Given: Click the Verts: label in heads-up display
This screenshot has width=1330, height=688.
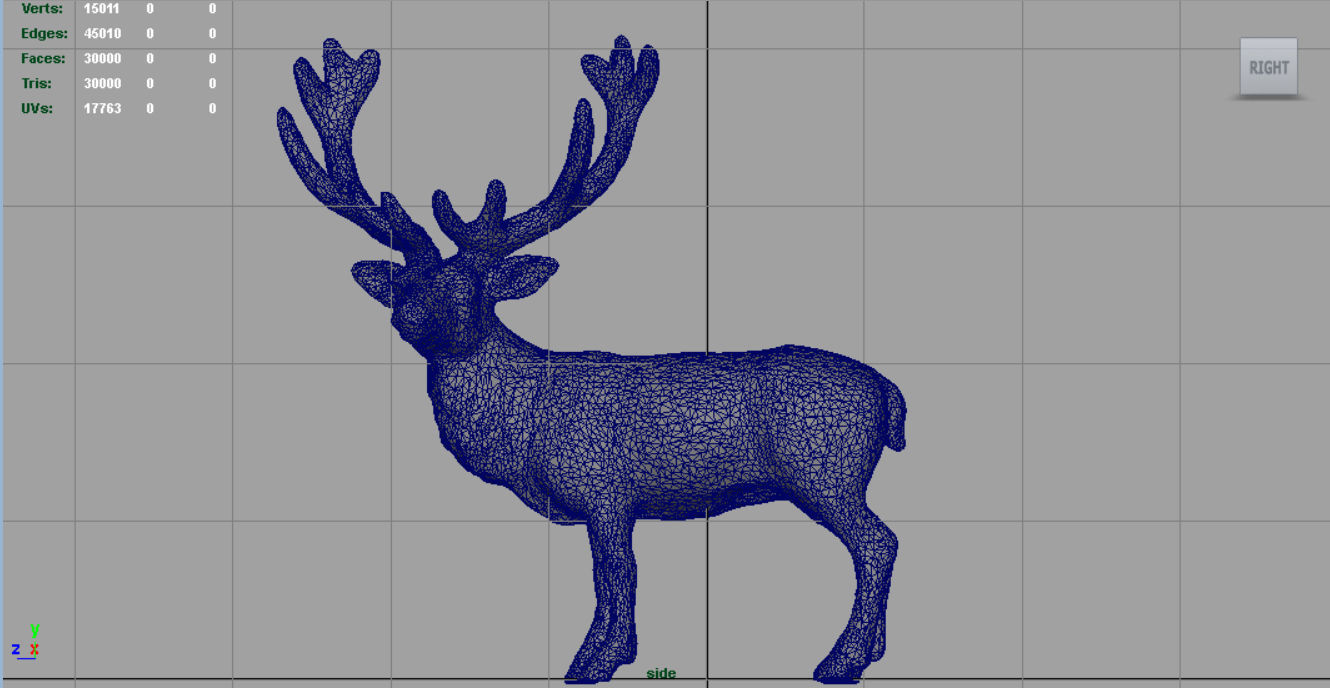Looking at the screenshot, I should [42, 8].
